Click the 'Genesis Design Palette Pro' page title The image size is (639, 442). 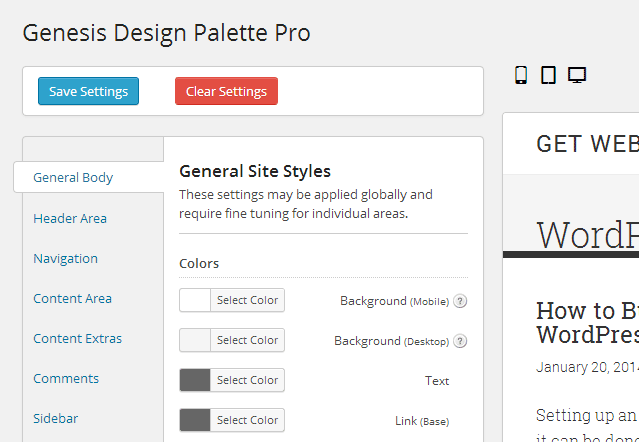(x=166, y=33)
